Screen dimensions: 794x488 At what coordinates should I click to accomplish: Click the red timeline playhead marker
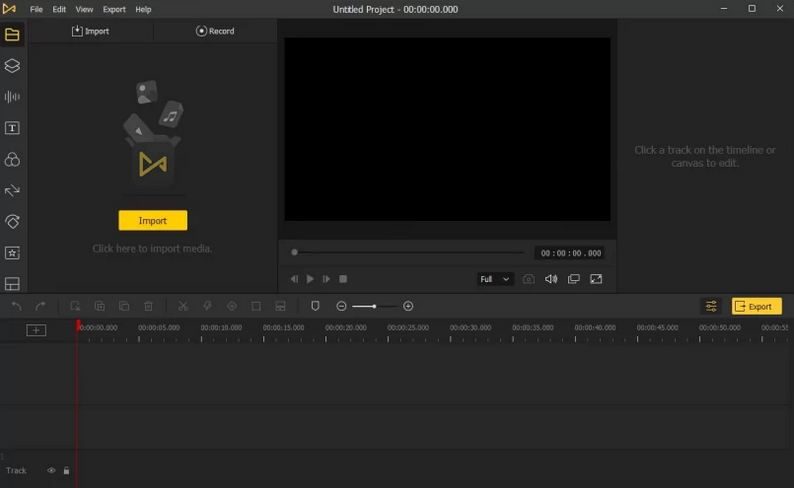point(78,326)
